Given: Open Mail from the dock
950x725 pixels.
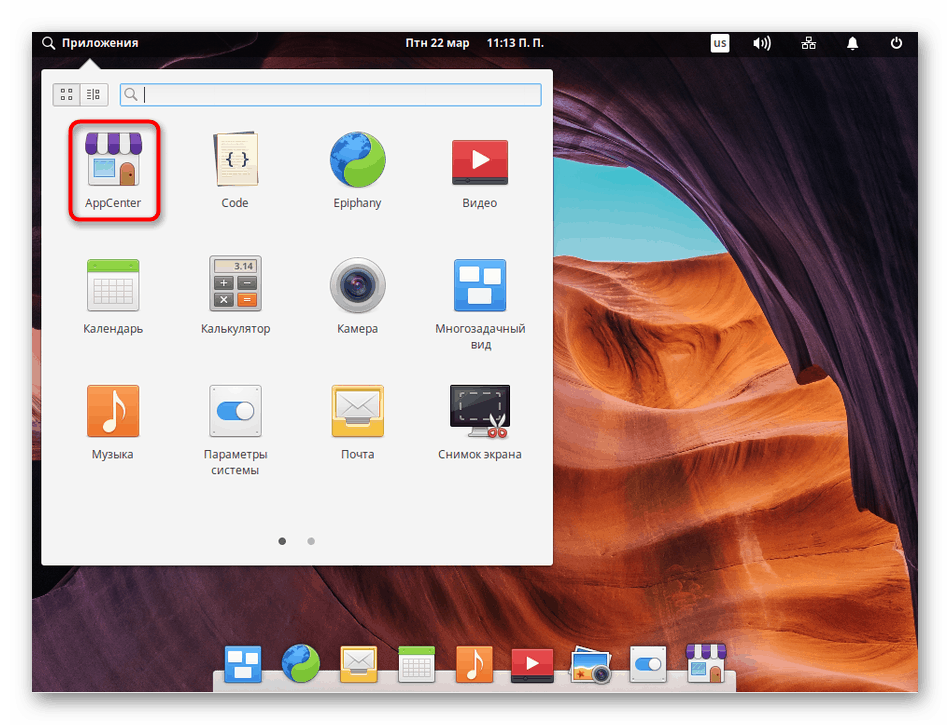Looking at the screenshot, I should [x=359, y=664].
